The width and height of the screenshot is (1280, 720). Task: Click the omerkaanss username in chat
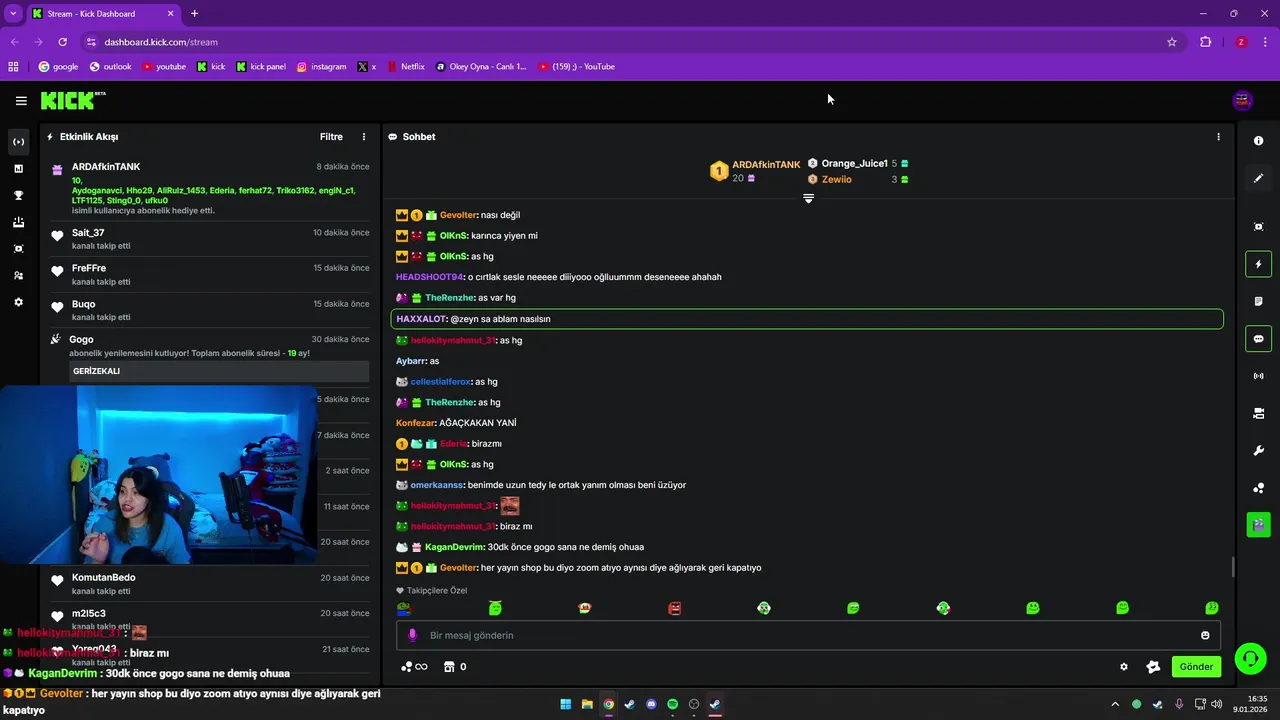(437, 485)
